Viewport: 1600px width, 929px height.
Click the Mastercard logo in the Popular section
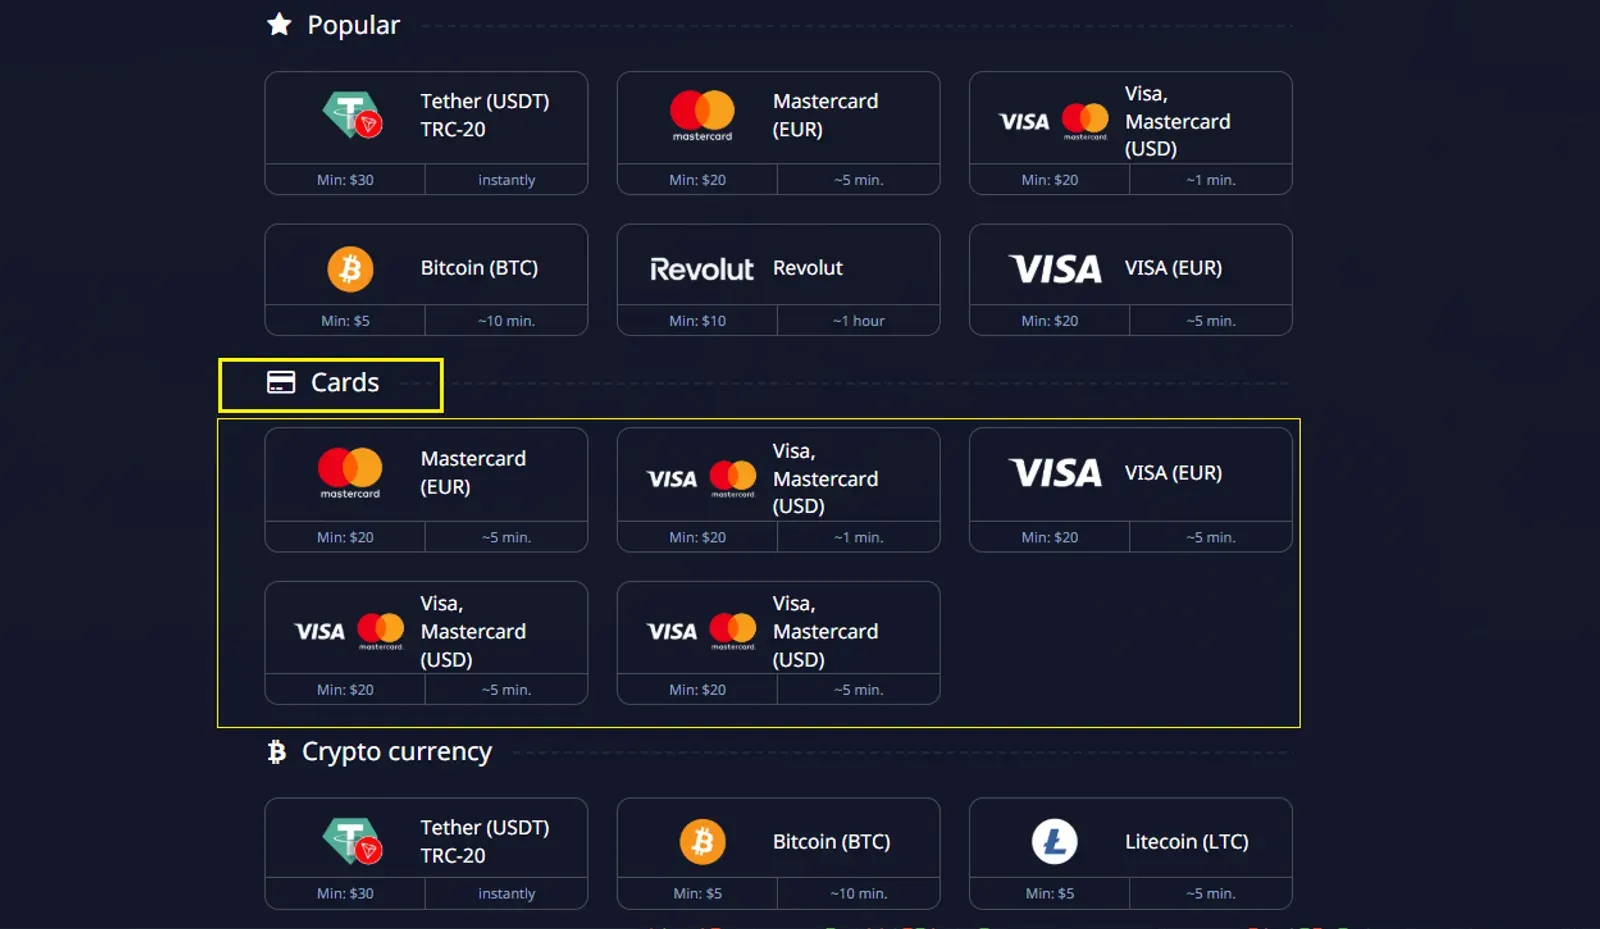point(702,114)
